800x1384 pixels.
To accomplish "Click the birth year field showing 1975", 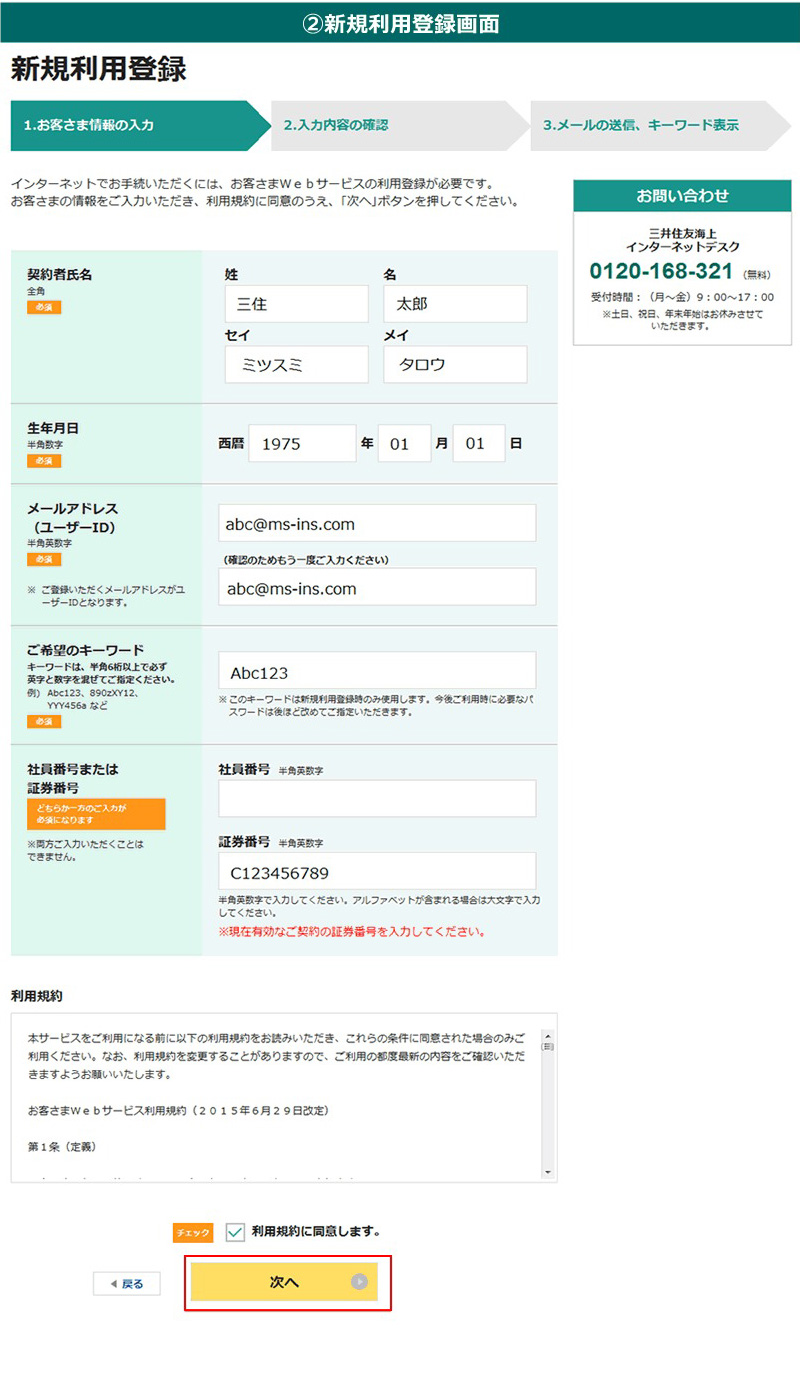I will pos(302,443).
